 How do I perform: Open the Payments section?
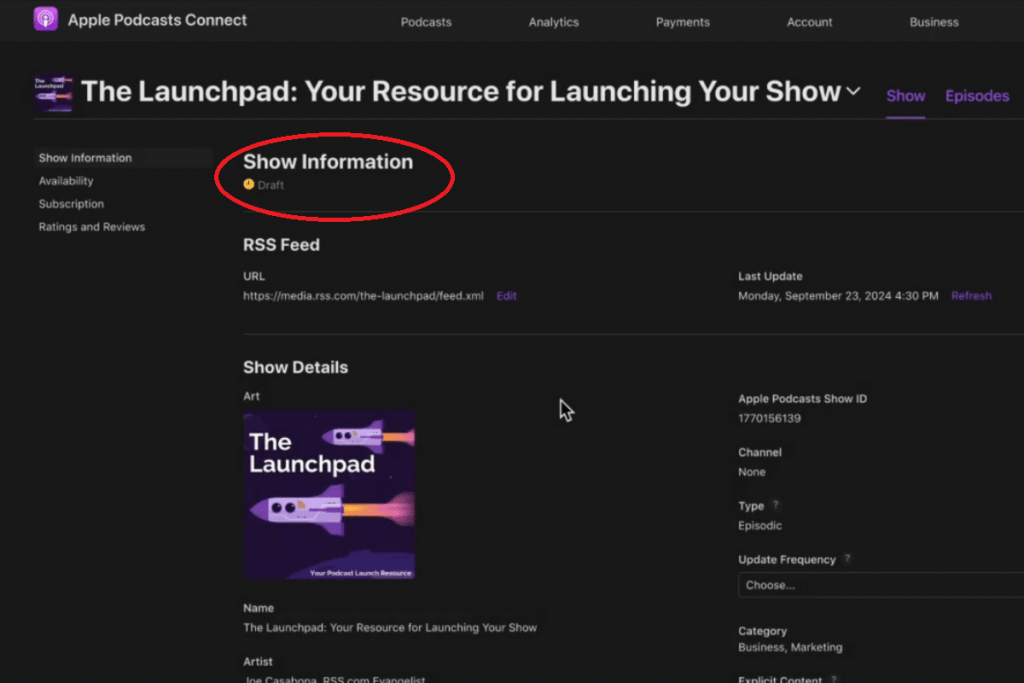pos(683,22)
